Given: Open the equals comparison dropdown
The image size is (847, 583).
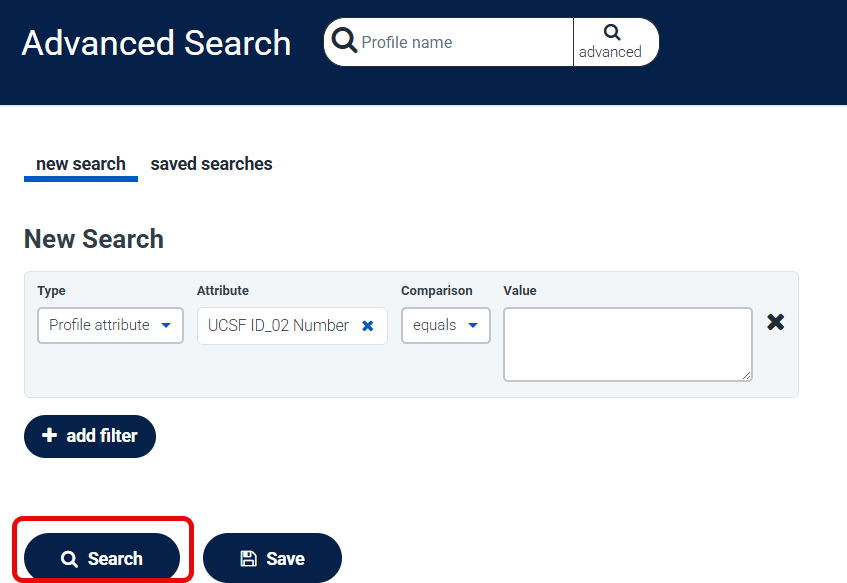Looking at the screenshot, I should coord(445,325).
